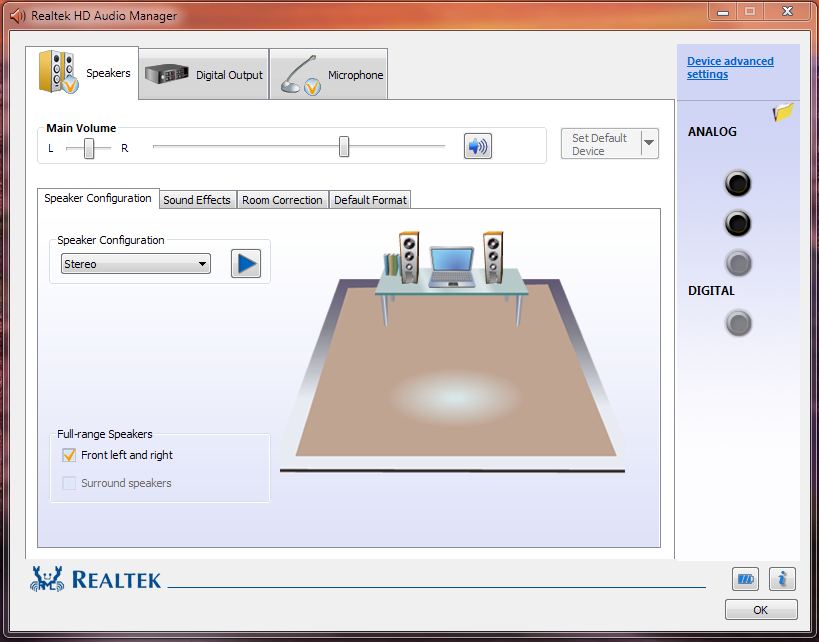This screenshot has height=642, width=819.
Task: Click the digital jack connector
Action: click(738, 323)
